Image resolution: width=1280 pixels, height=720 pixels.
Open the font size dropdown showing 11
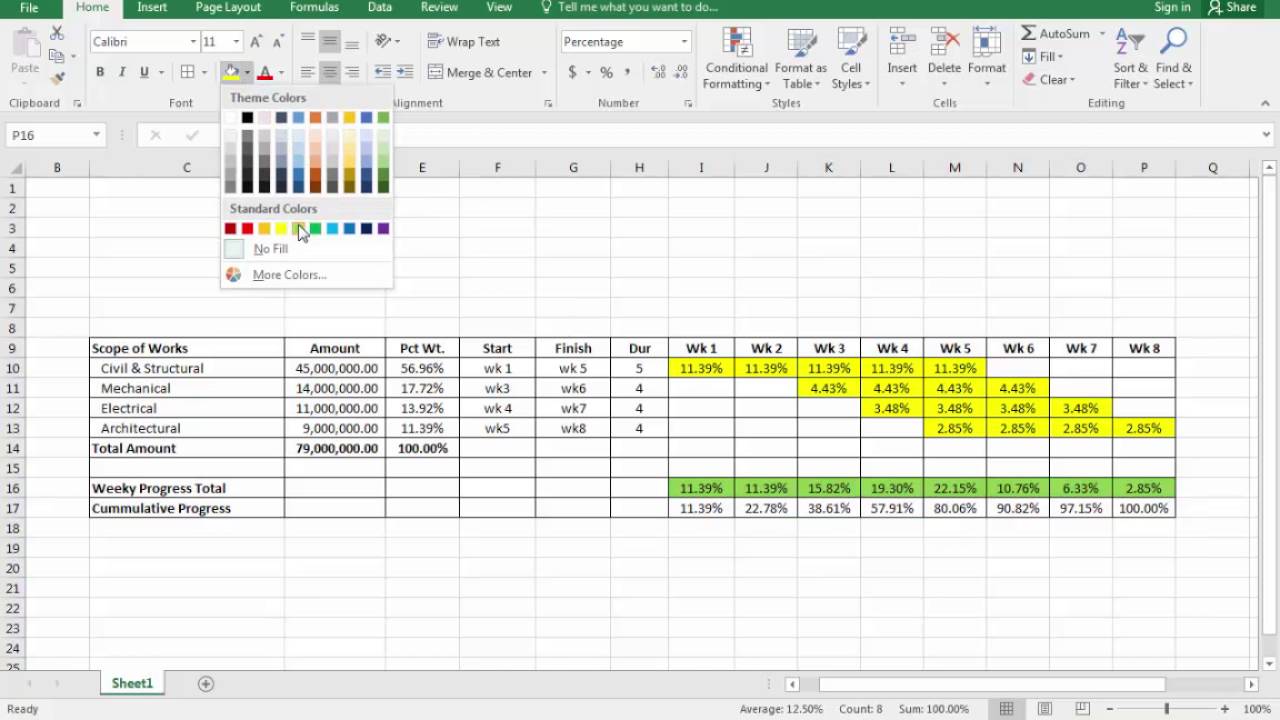236,42
